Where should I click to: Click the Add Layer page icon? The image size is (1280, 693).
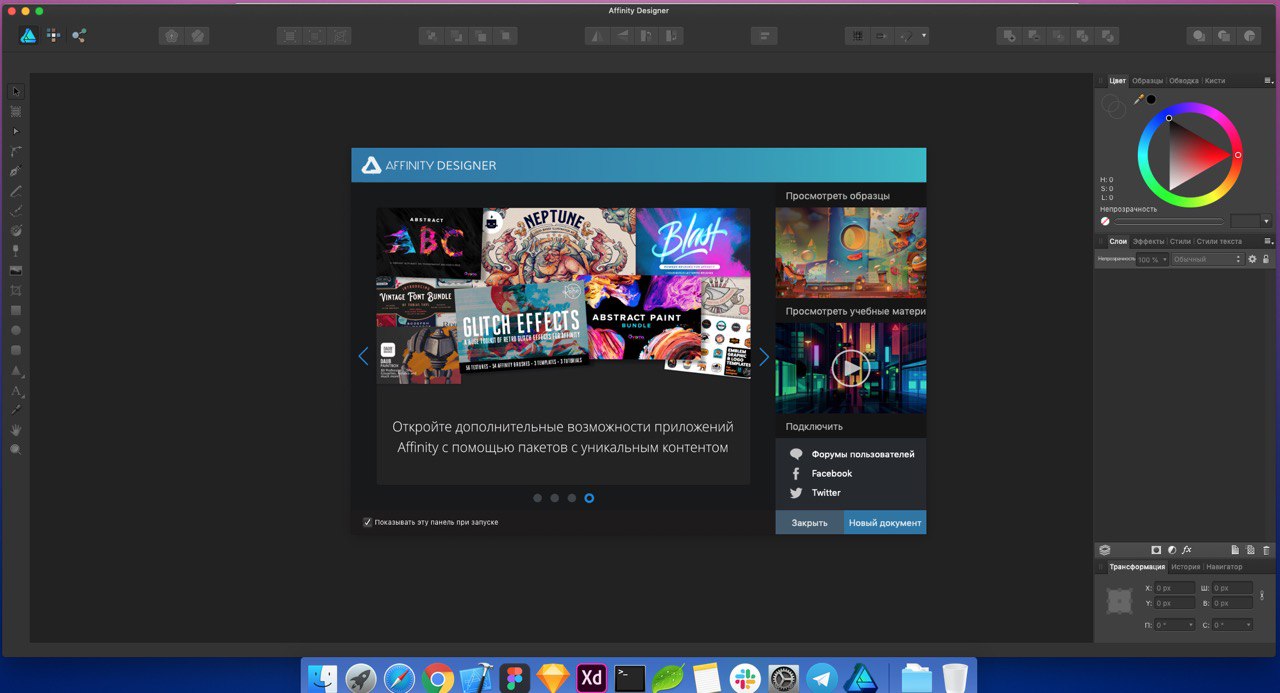coord(1235,550)
